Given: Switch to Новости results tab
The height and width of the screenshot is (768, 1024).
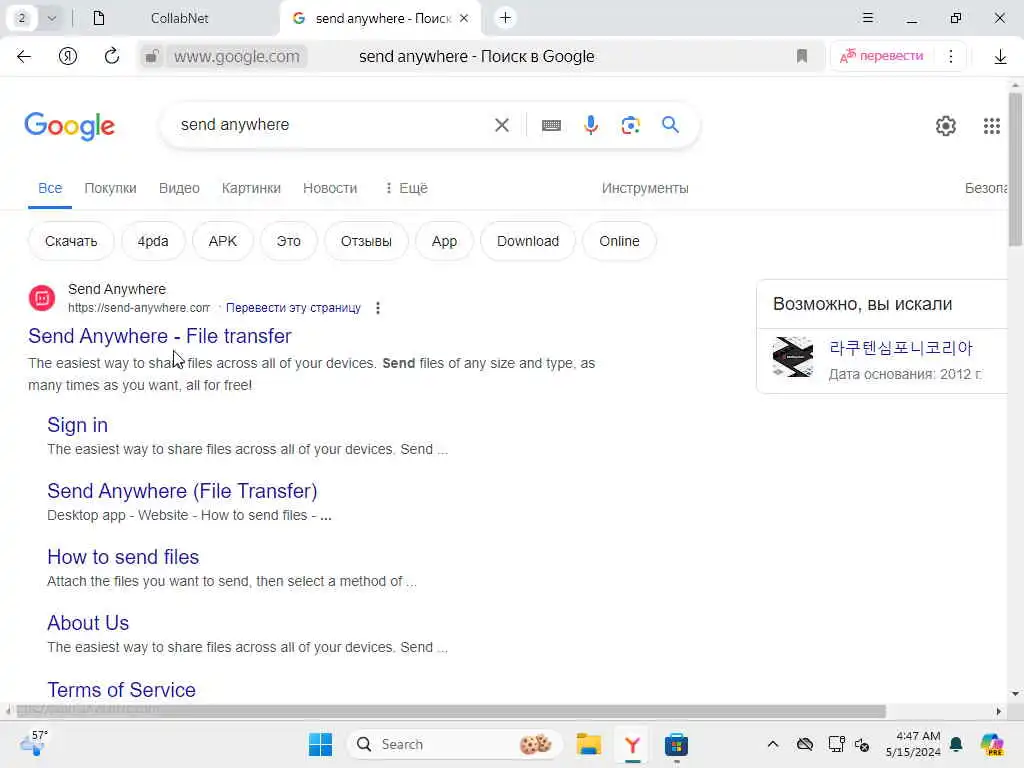Looking at the screenshot, I should click(x=330, y=188).
